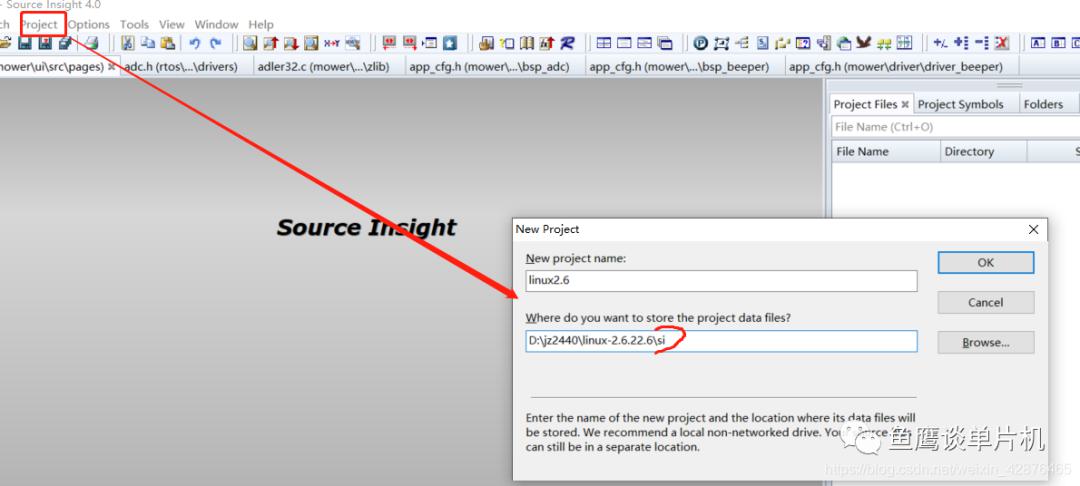The width and height of the screenshot is (1080, 486).
Task: Click the Undo arrow icon
Action: coord(195,43)
